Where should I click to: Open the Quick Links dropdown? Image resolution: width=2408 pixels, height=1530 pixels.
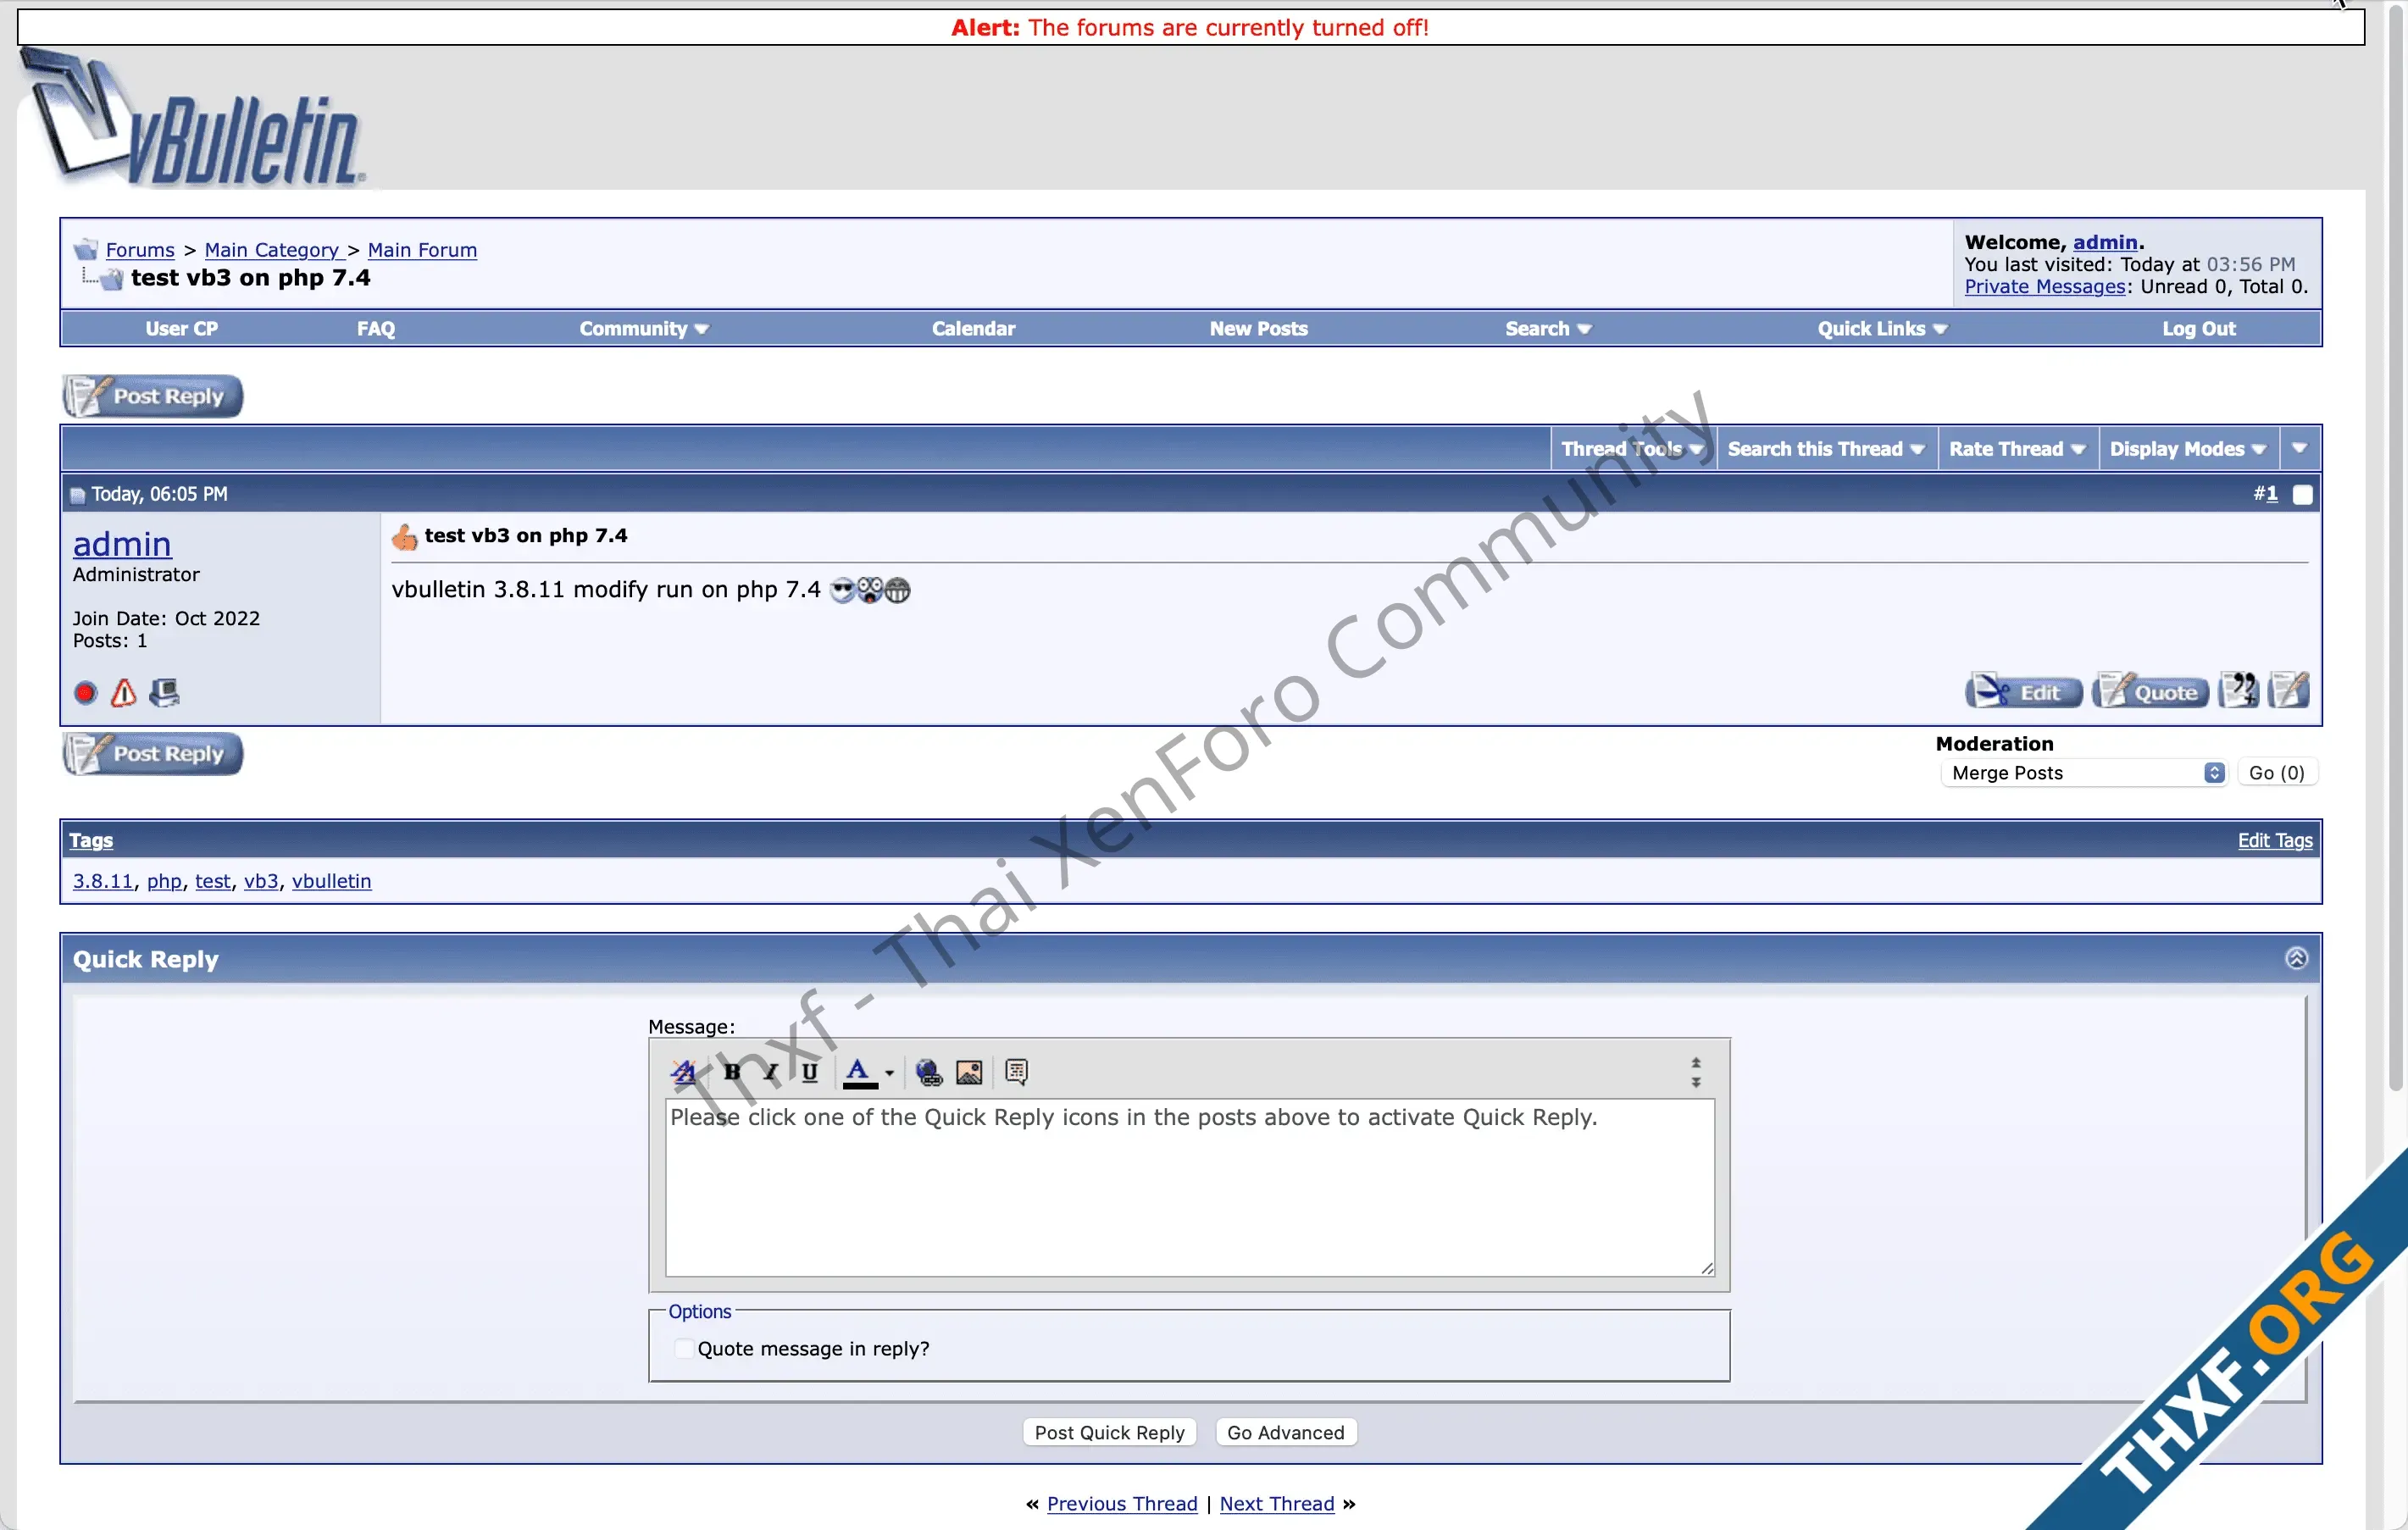point(1882,329)
